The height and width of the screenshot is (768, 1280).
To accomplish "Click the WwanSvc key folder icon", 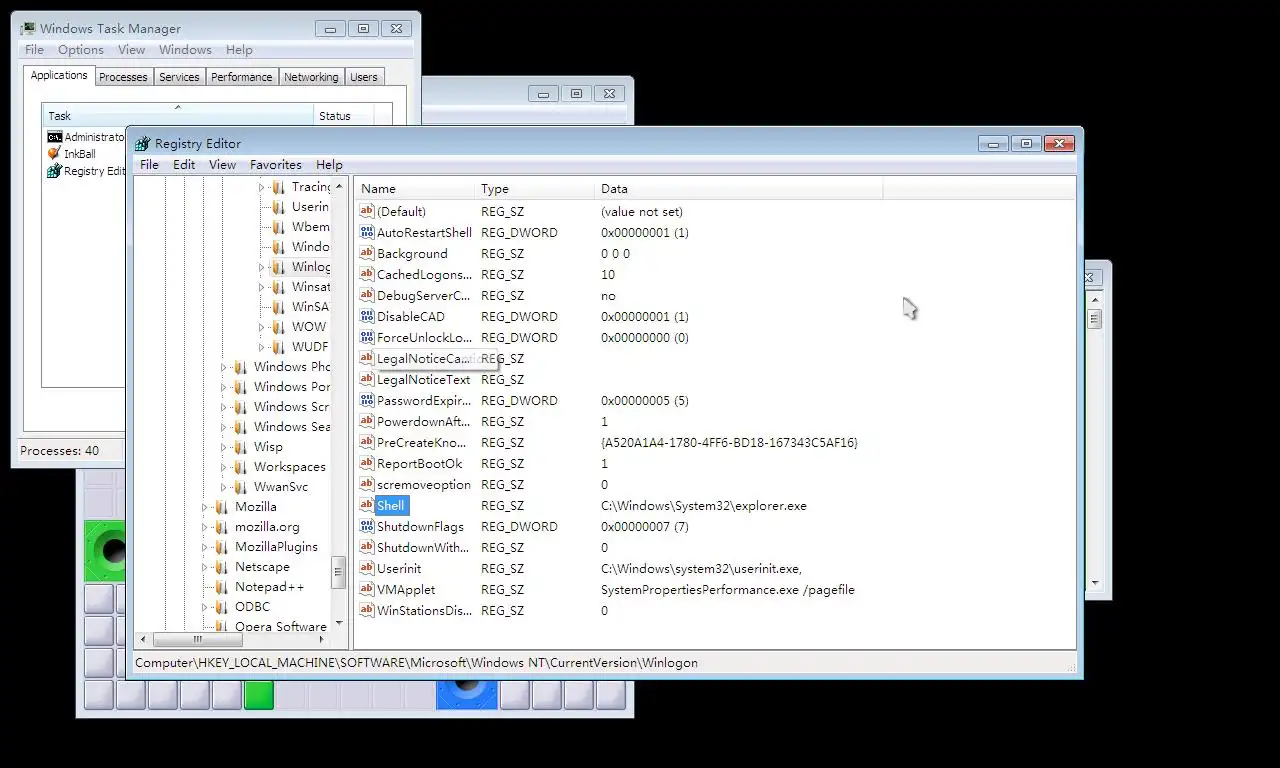I will click(x=240, y=487).
